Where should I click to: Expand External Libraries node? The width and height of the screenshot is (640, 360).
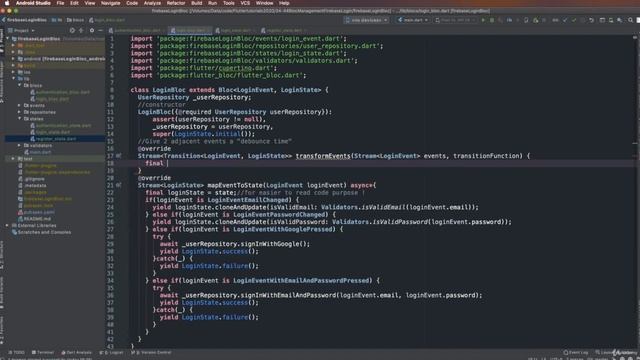coord(7,225)
